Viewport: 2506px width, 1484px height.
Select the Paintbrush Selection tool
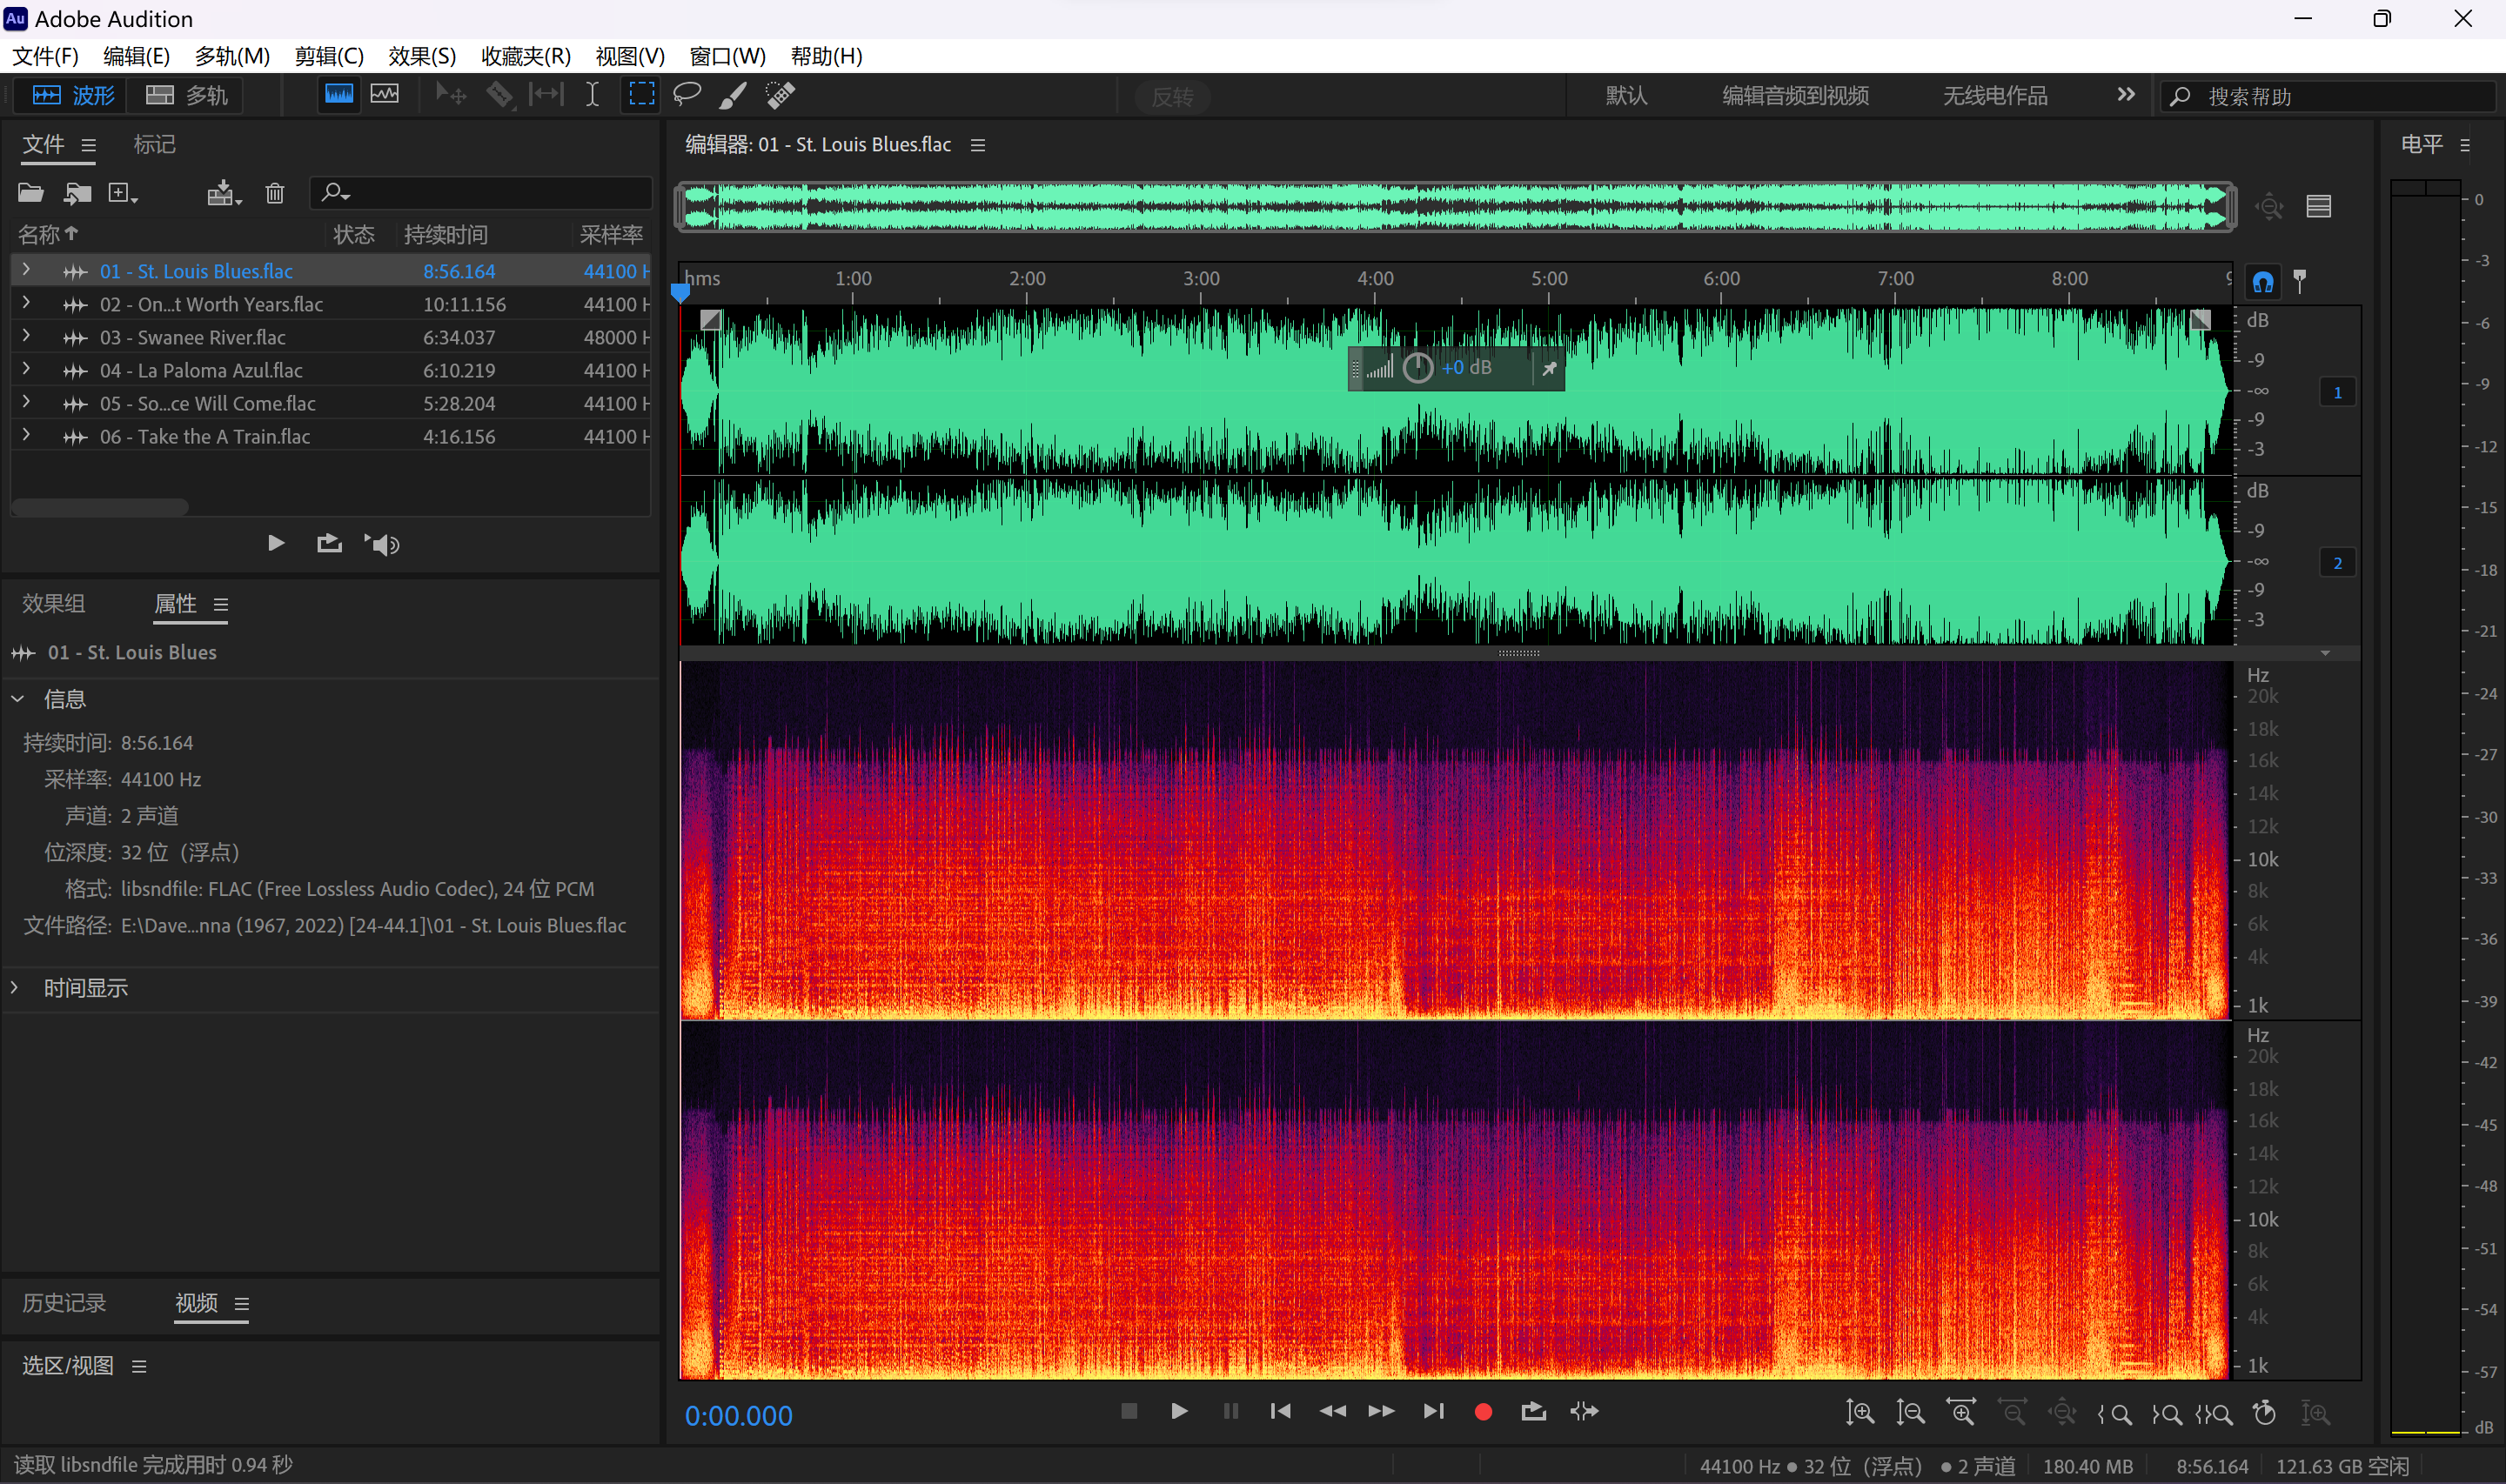[x=733, y=95]
